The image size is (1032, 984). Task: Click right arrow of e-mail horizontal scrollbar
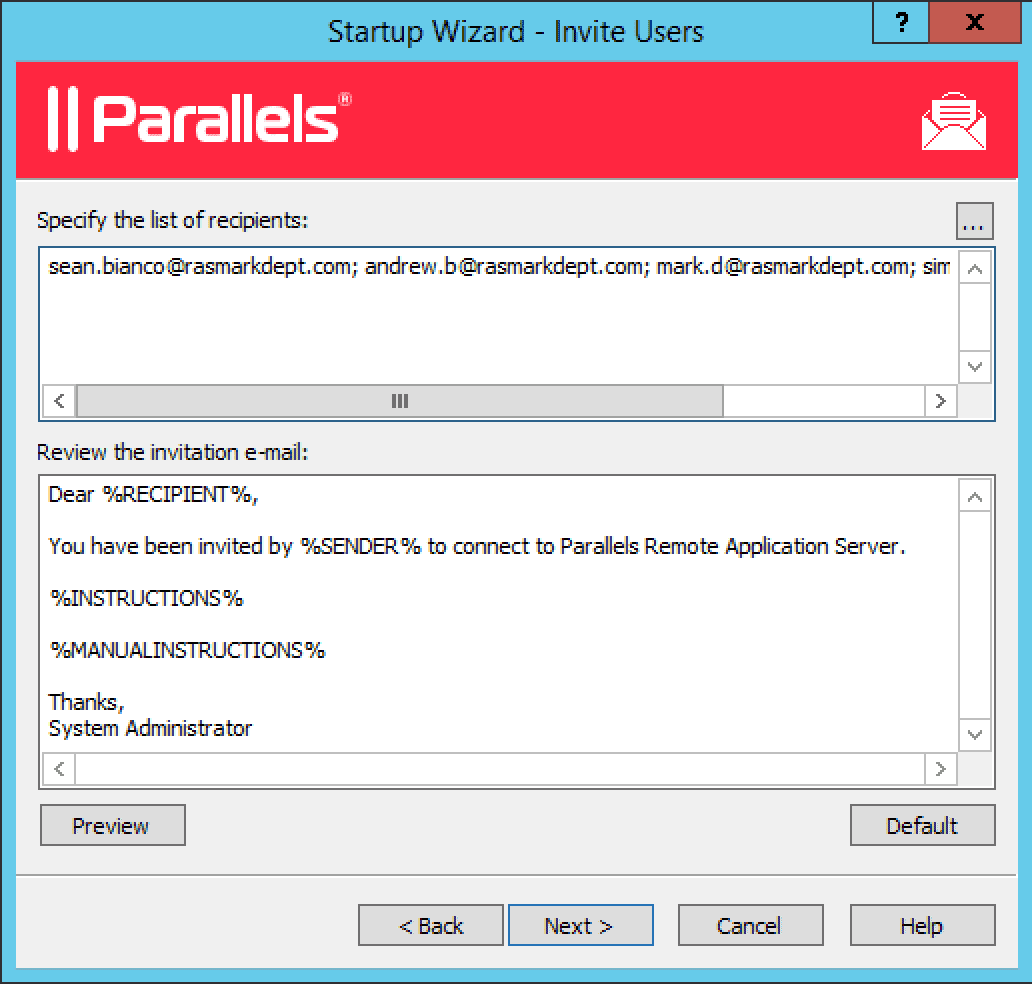click(x=940, y=769)
